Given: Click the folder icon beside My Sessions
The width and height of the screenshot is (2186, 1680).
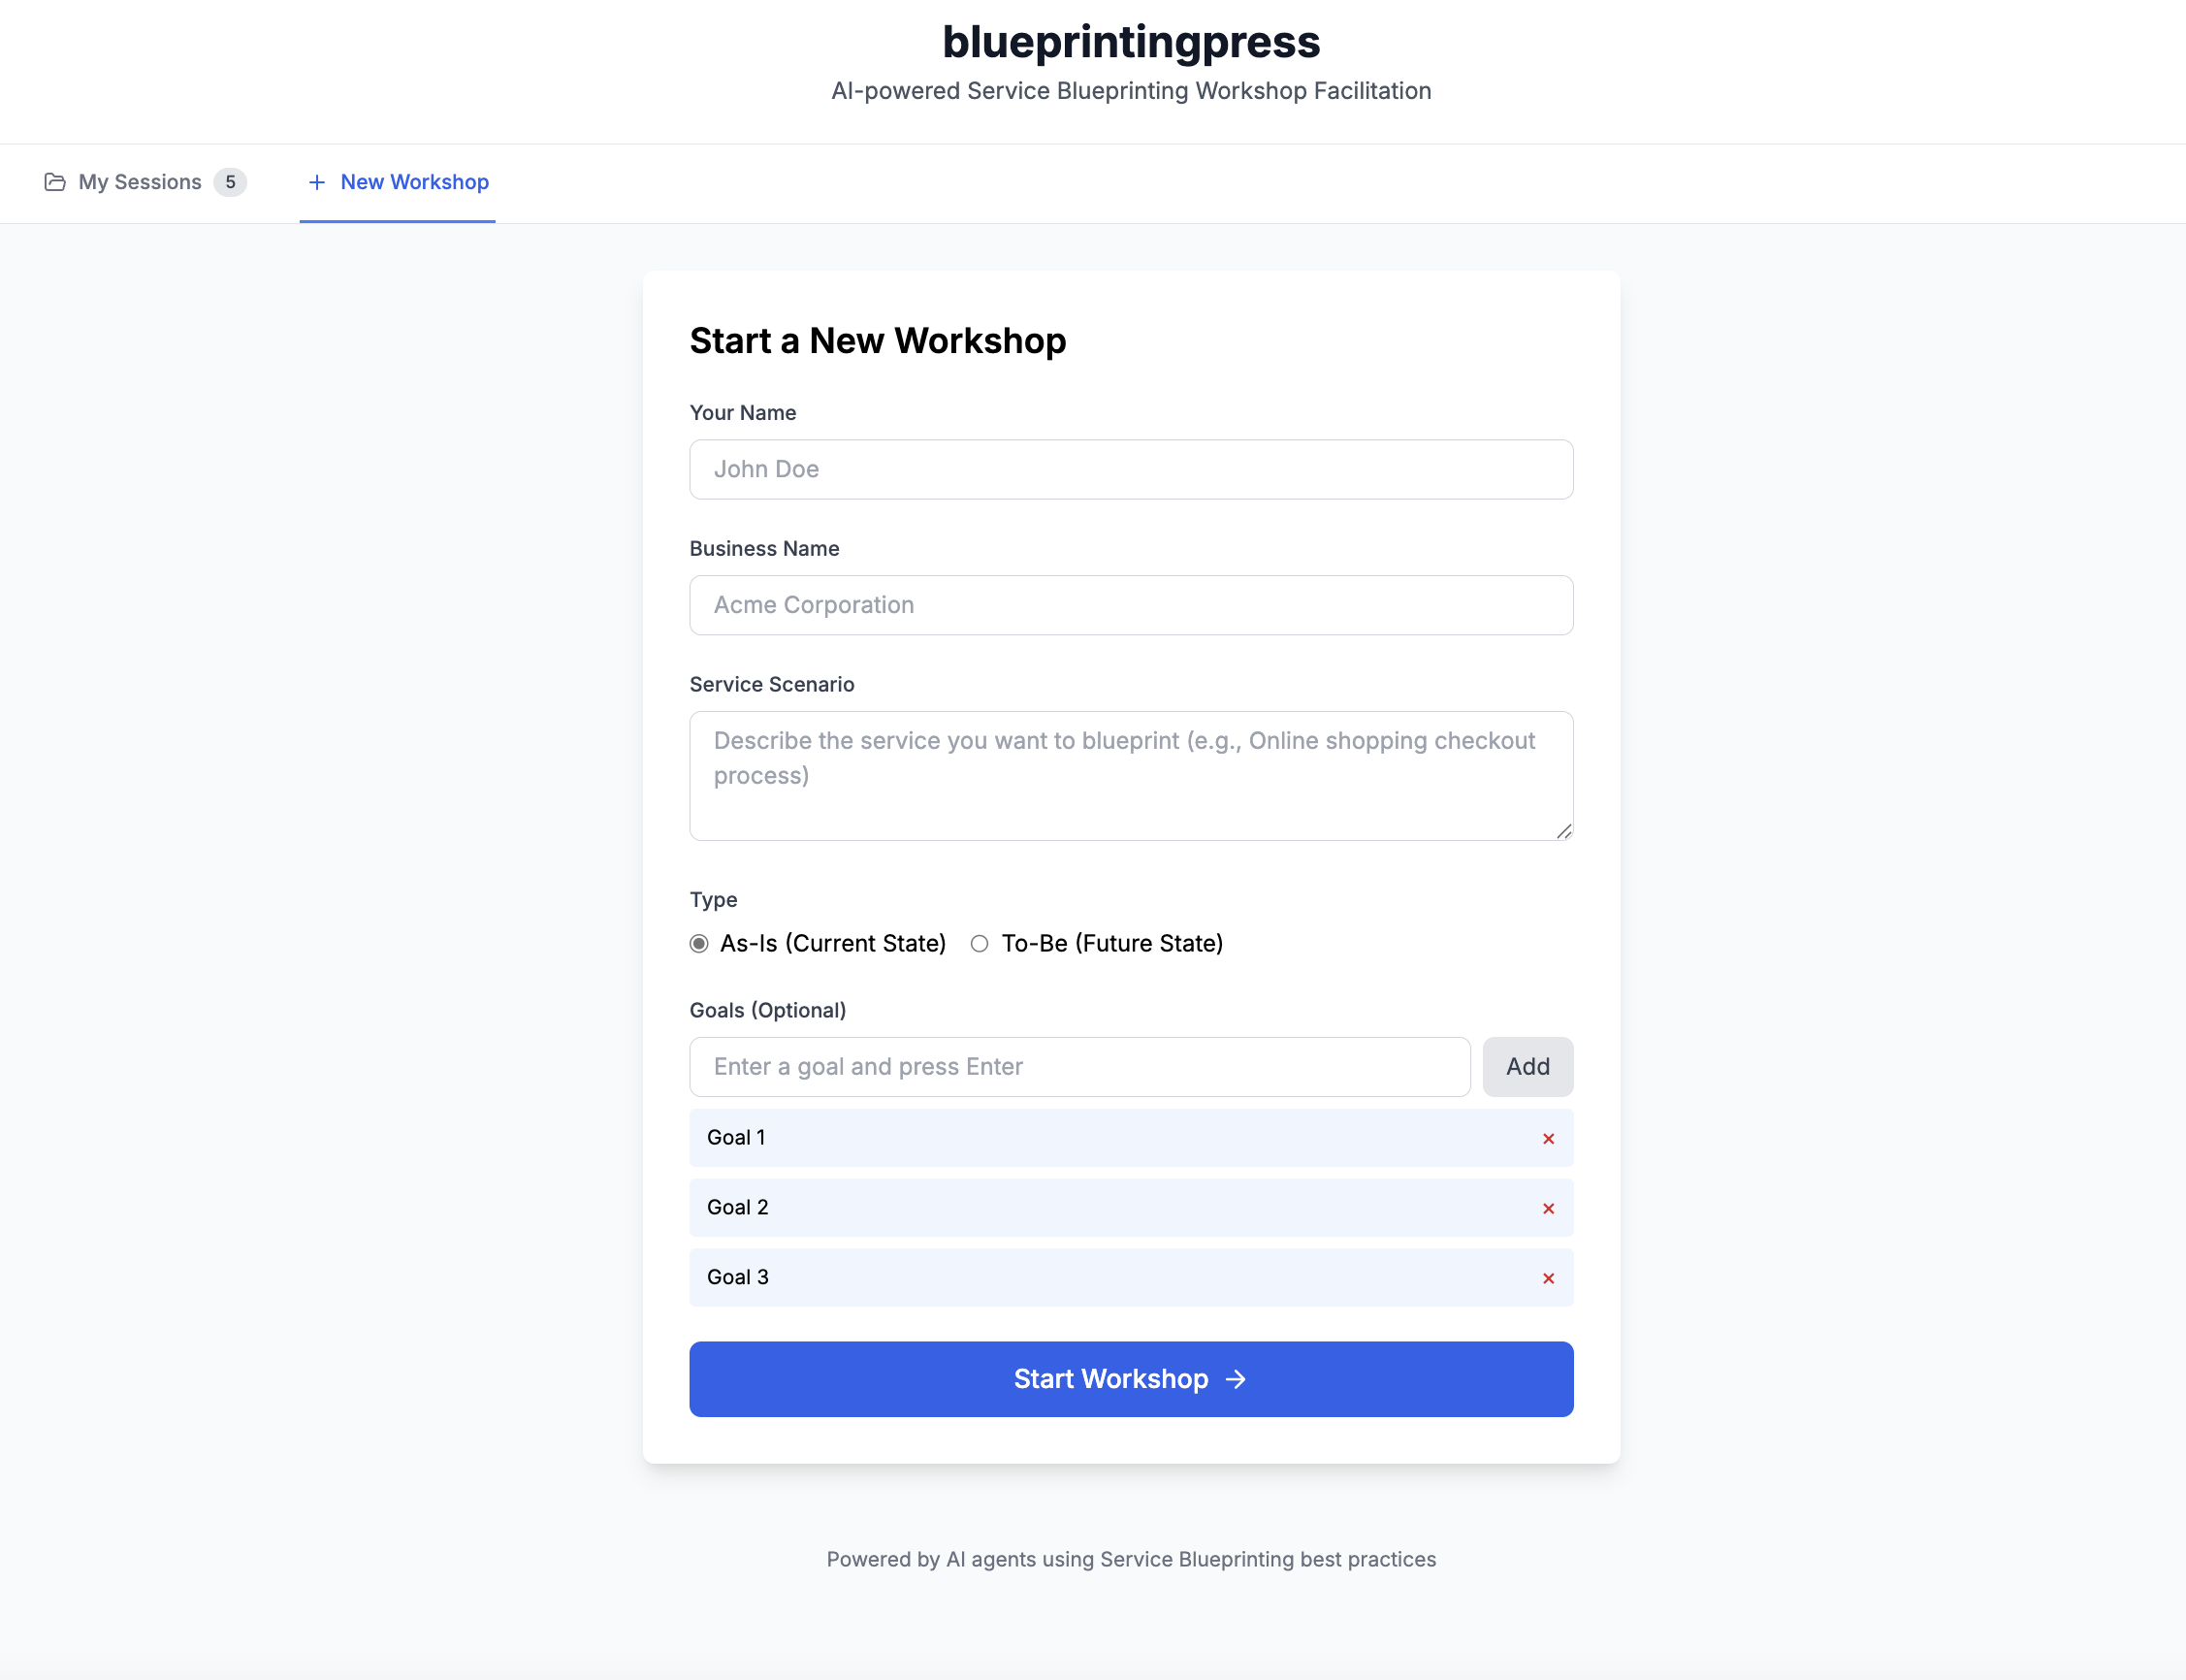Looking at the screenshot, I should tap(55, 182).
